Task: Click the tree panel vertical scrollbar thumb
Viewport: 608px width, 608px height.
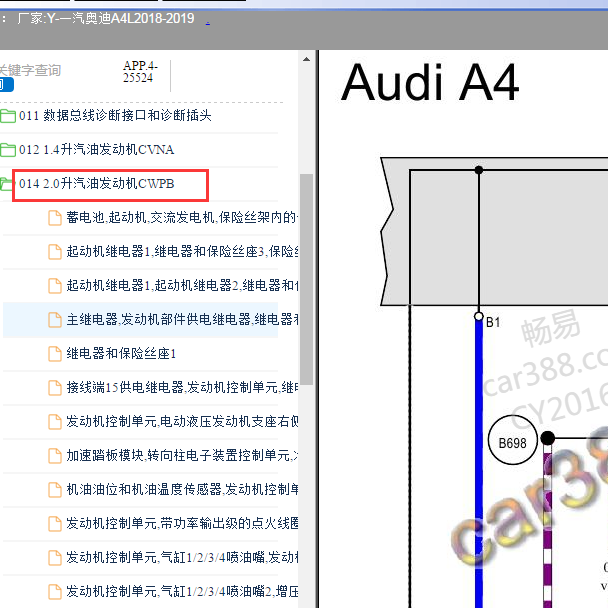Action: click(x=306, y=279)
